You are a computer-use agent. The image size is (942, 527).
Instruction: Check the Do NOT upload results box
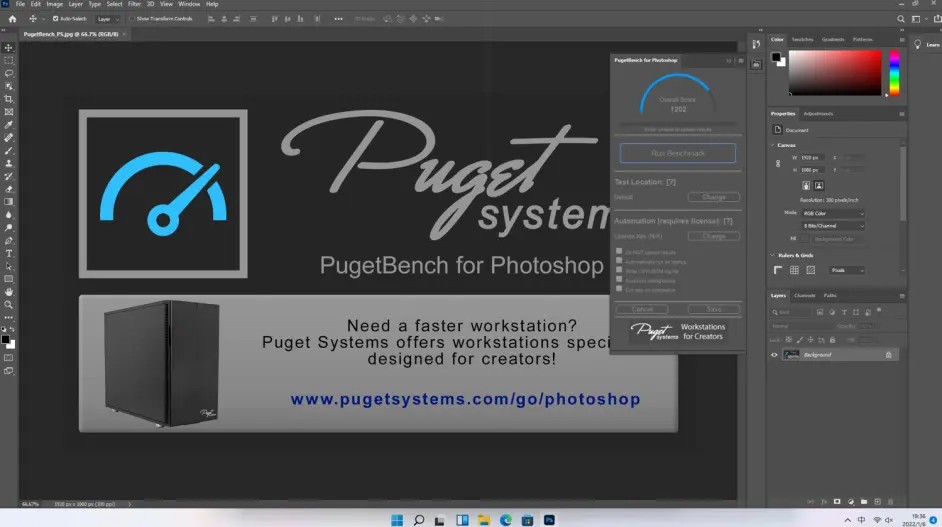[x=619, y=251]
